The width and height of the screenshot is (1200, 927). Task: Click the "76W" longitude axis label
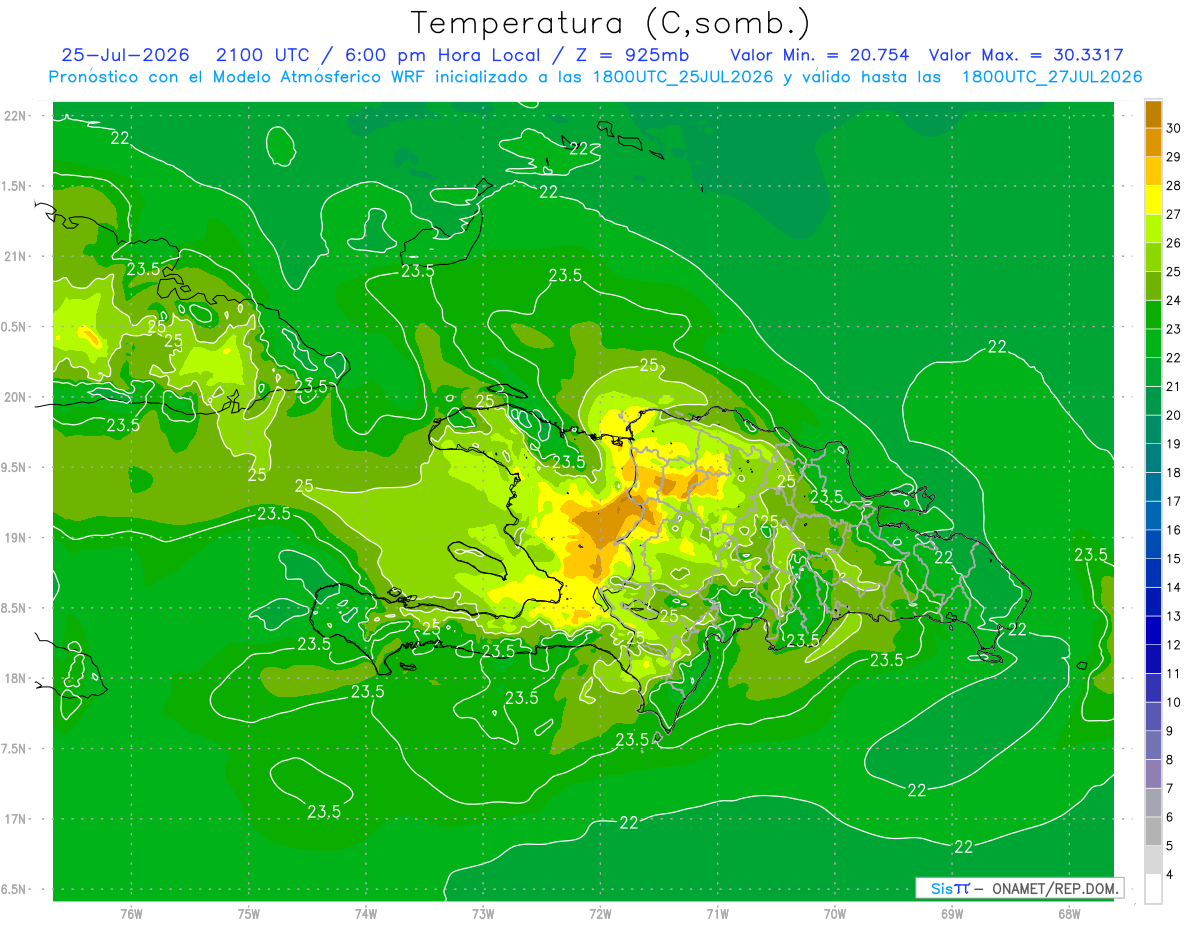pos(131,913)
